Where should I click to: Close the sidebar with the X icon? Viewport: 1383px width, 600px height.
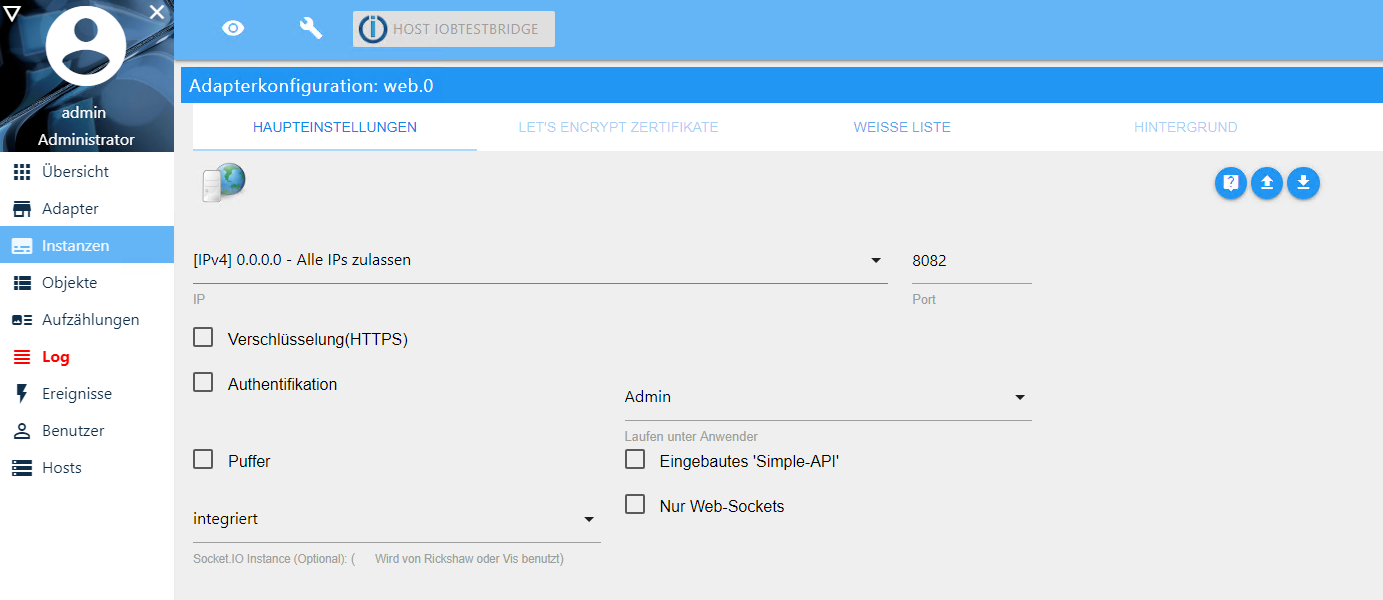tap(157, 12)
